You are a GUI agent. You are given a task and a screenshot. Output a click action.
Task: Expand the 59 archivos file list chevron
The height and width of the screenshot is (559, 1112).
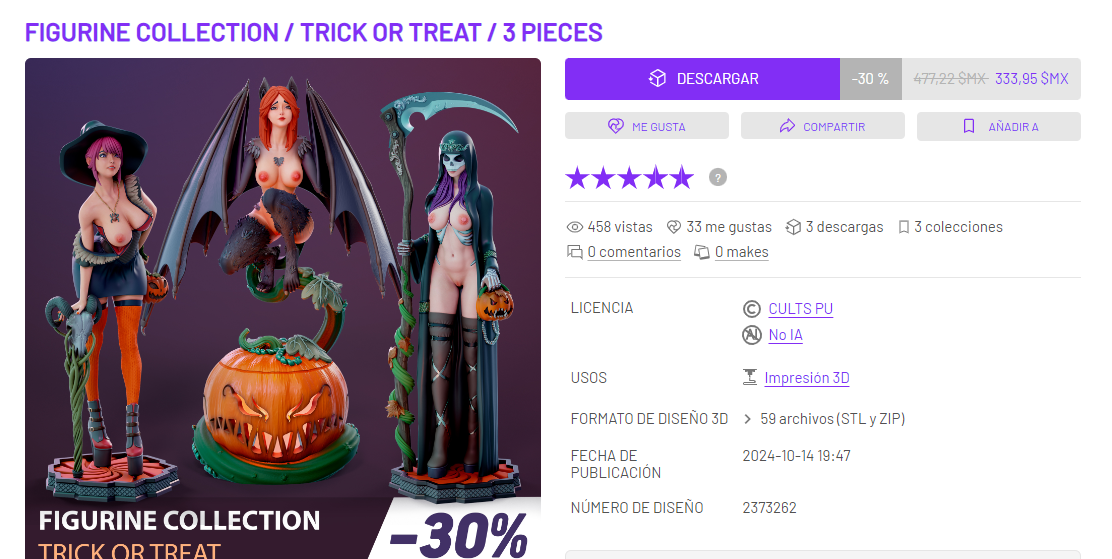(x=747, y=419)
